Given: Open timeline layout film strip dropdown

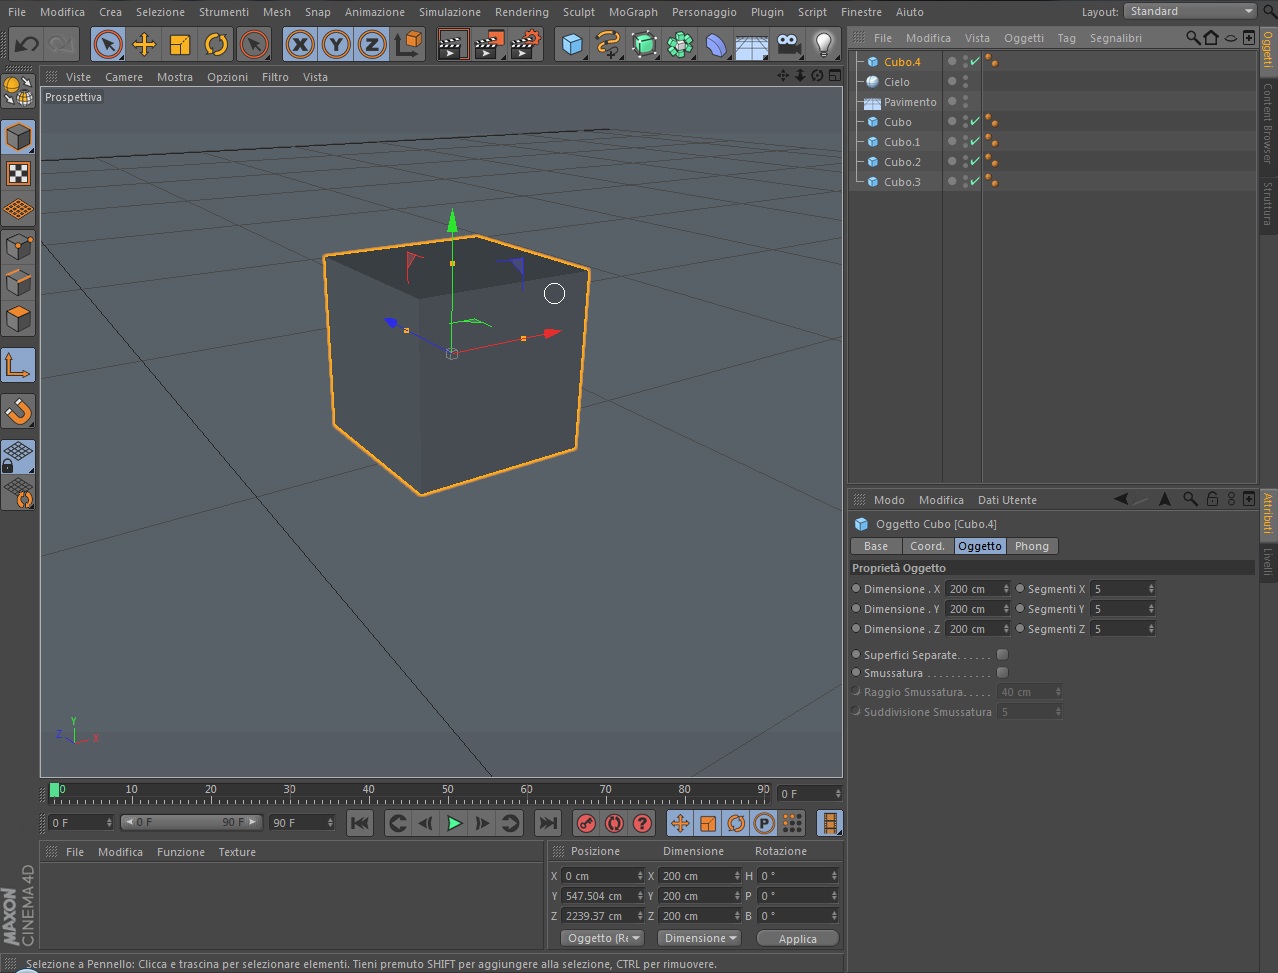Looking at the screenshot, I should click(x=829, y=823).
